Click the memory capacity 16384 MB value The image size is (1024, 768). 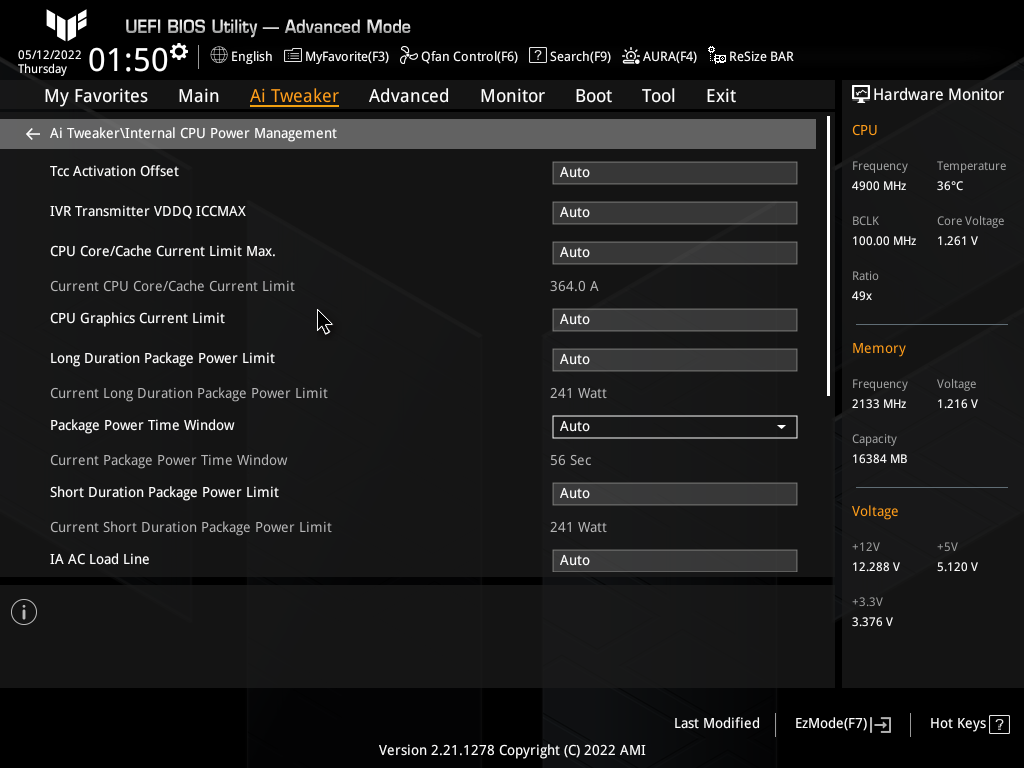point(880,459)
